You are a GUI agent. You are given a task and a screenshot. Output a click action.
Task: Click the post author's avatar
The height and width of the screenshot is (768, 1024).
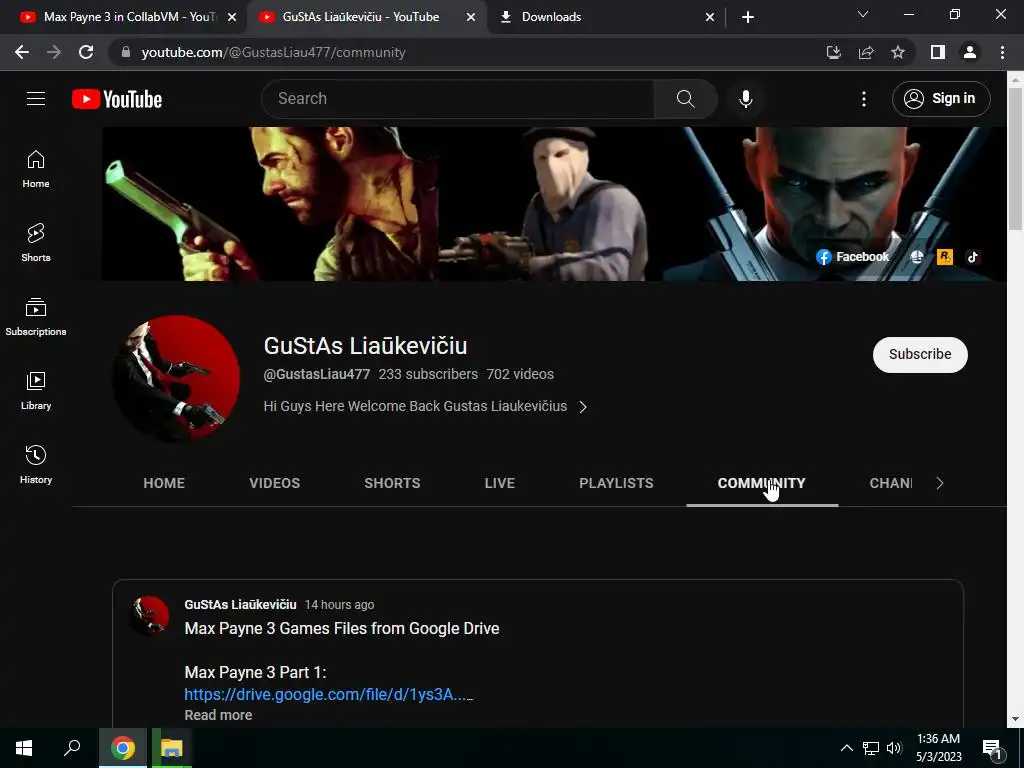(151, 615)
